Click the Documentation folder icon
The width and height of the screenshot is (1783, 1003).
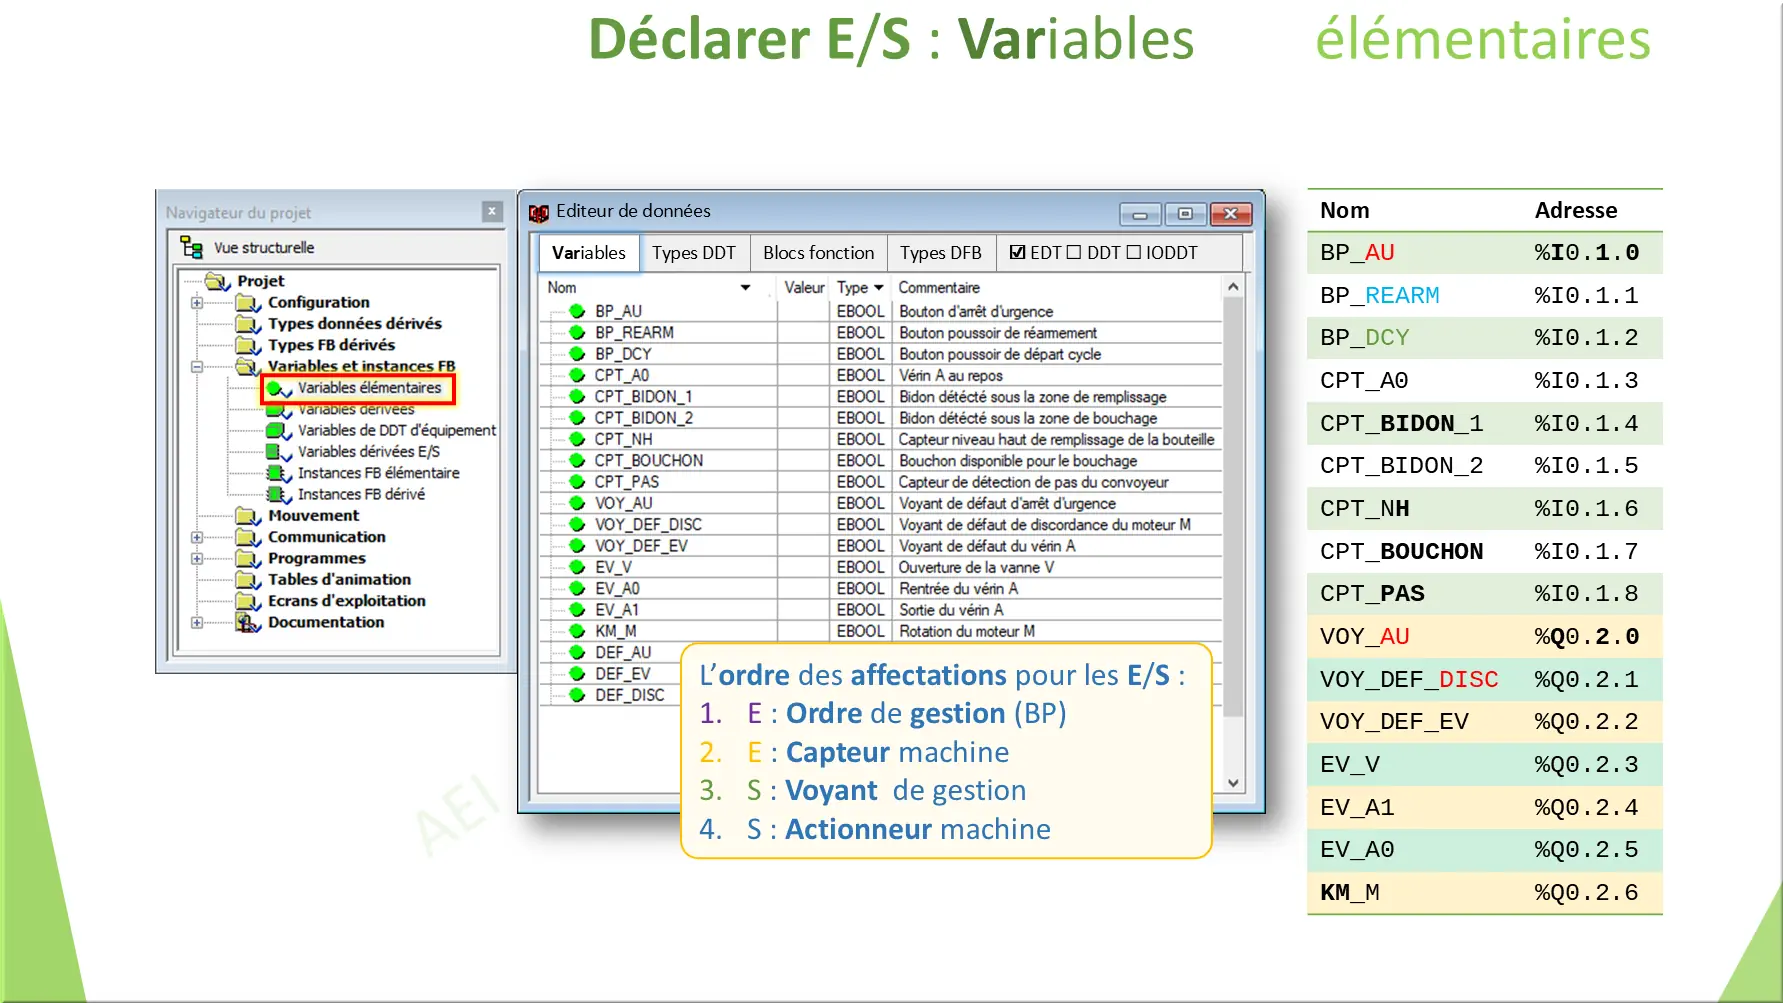[x=247, y=623]
